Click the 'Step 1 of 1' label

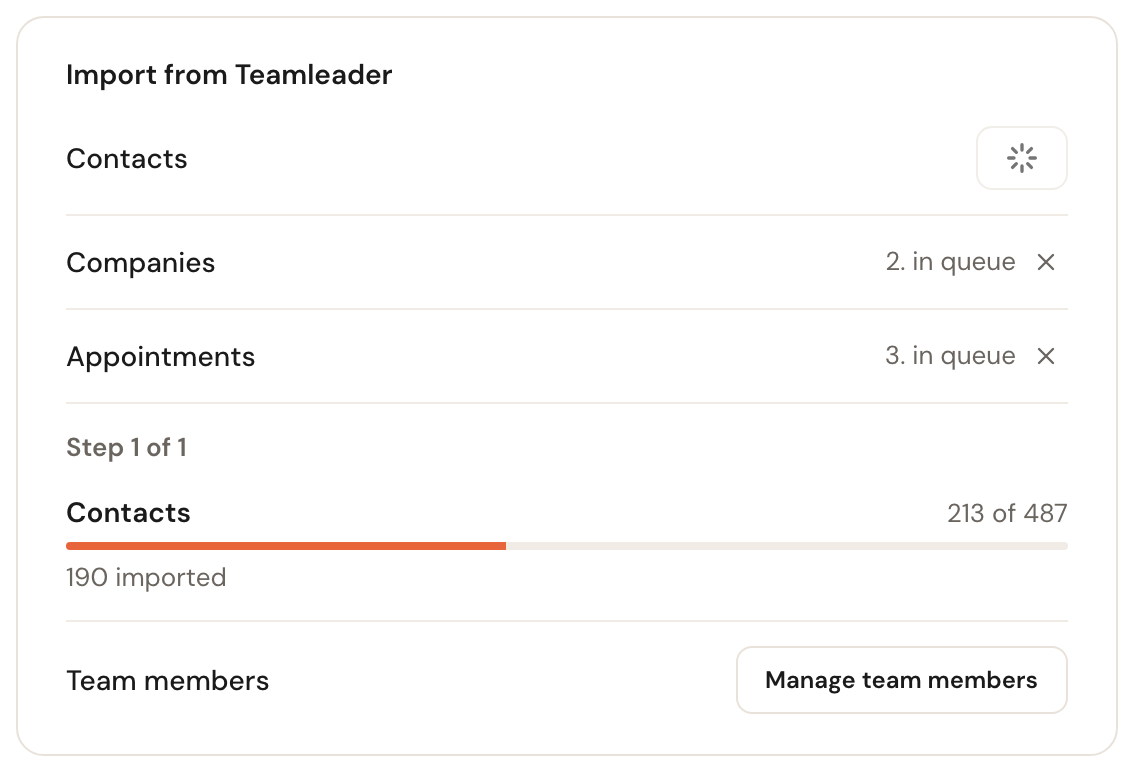(127, 448)
